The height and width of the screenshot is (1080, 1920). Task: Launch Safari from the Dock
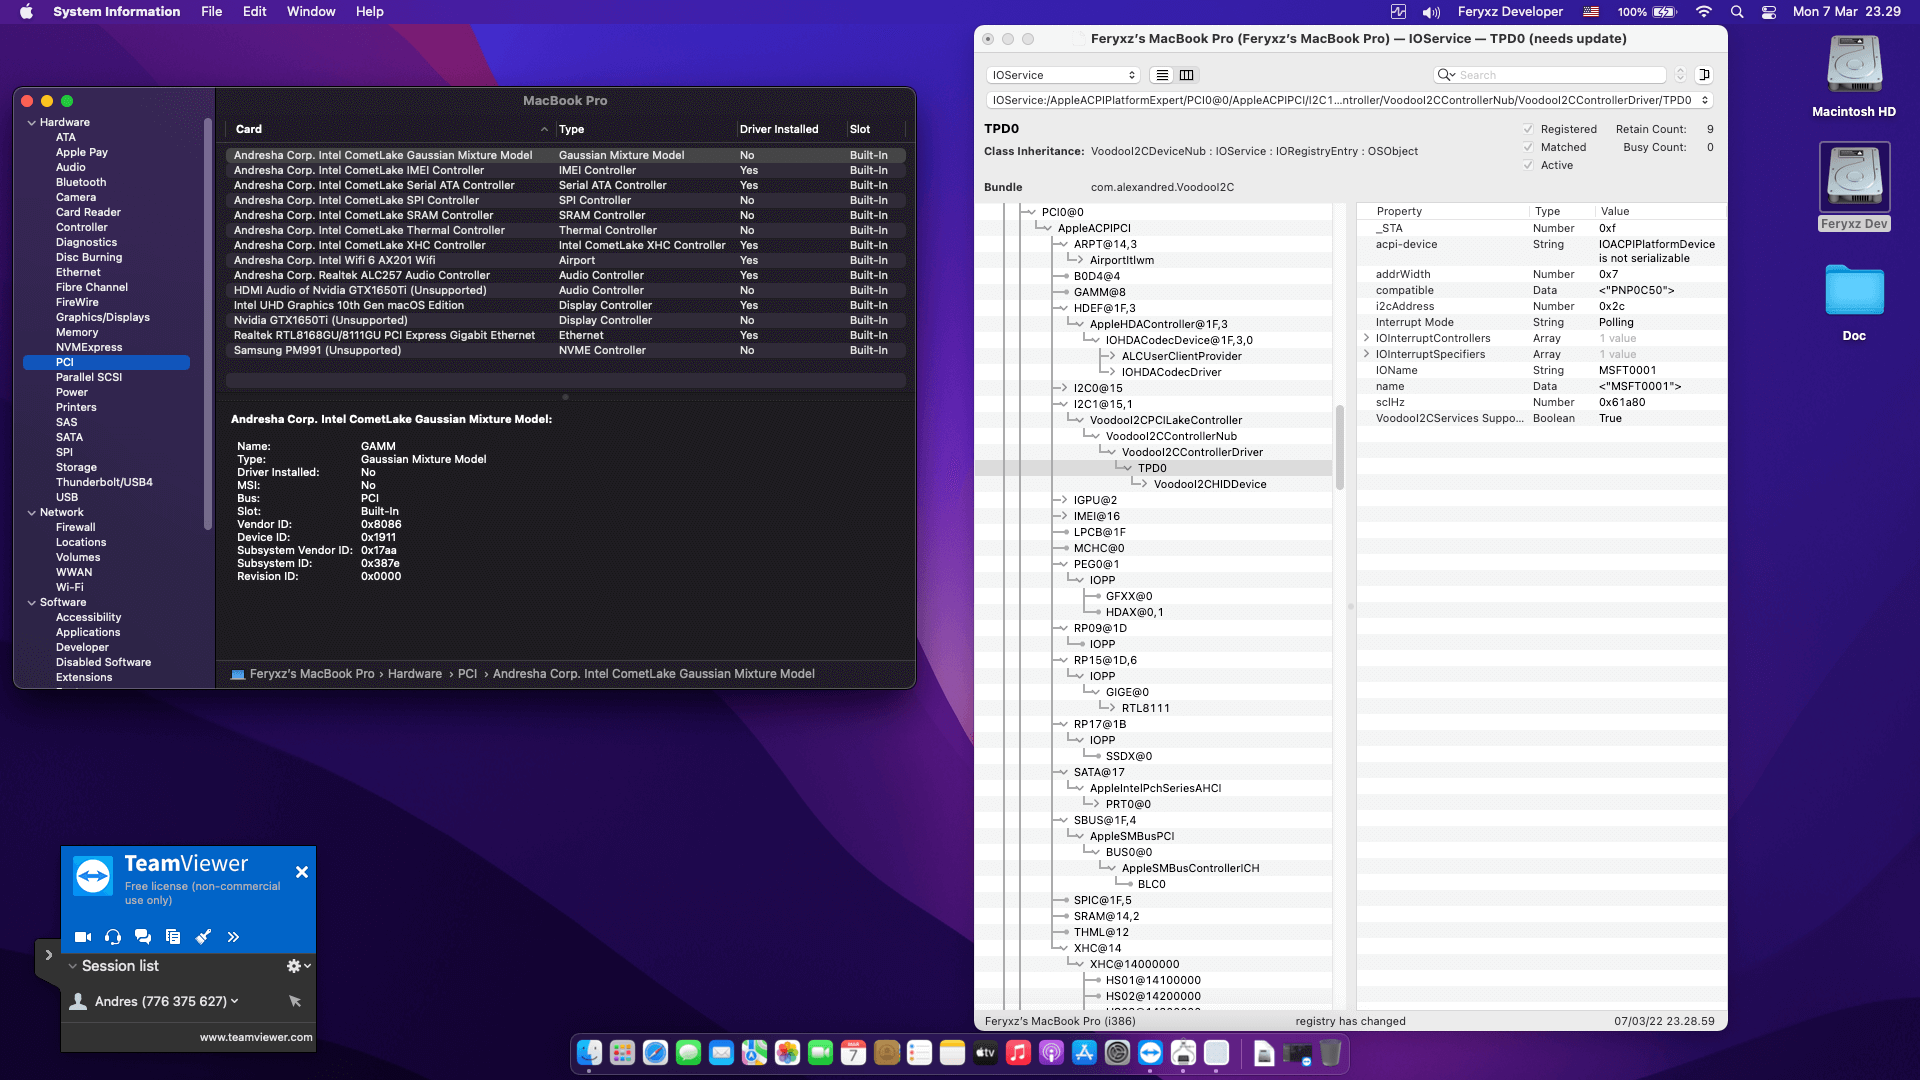[655, 1053]
